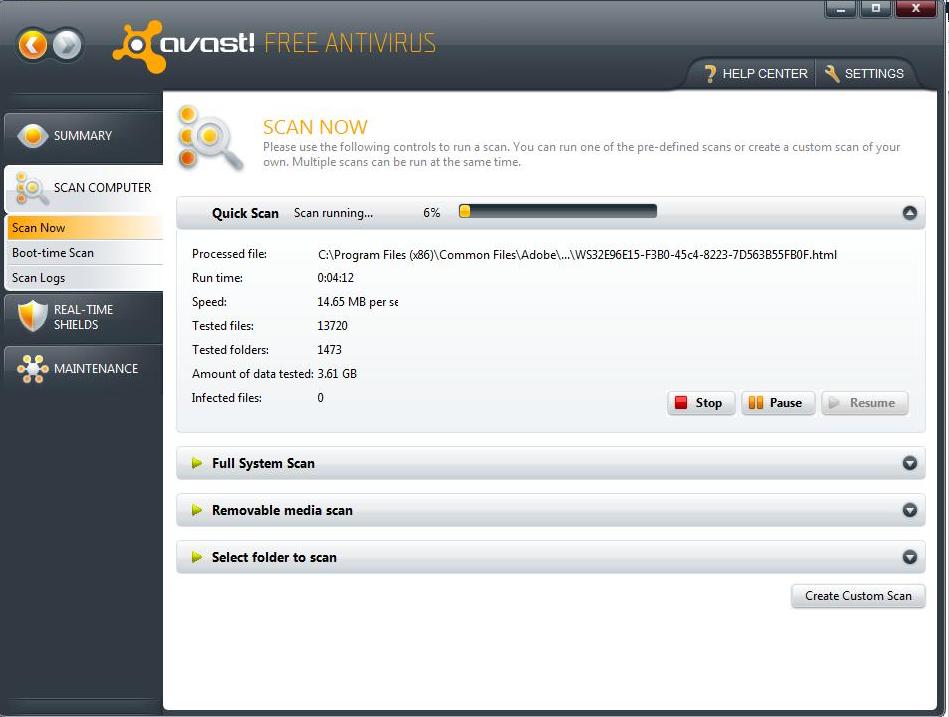
Task: Open Help Center
Action: tap(756, 74)
